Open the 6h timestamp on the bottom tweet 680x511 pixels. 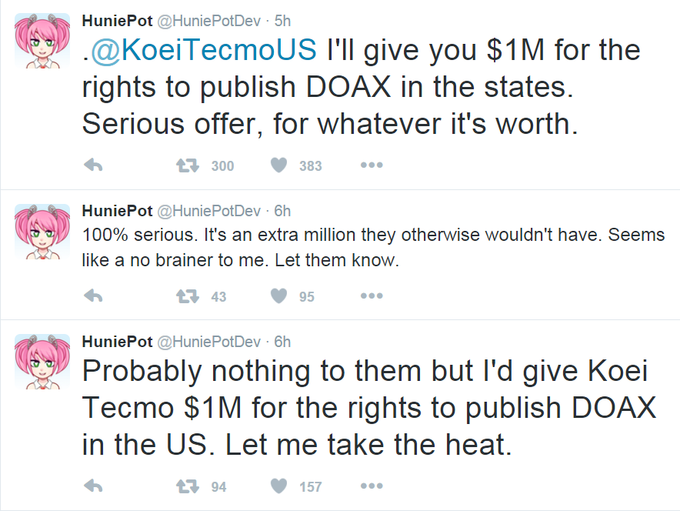point(282,342)
